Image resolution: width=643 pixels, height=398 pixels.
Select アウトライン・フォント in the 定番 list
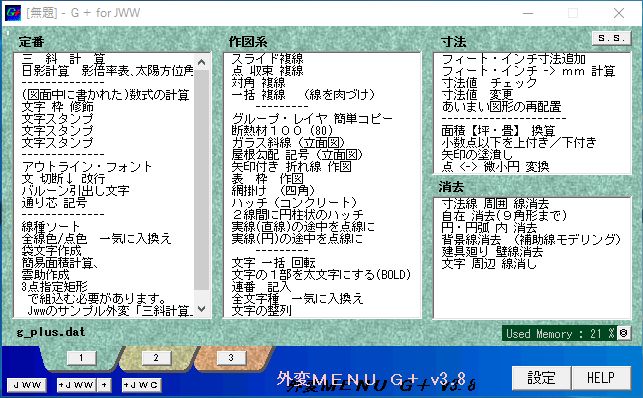(87, 166)
